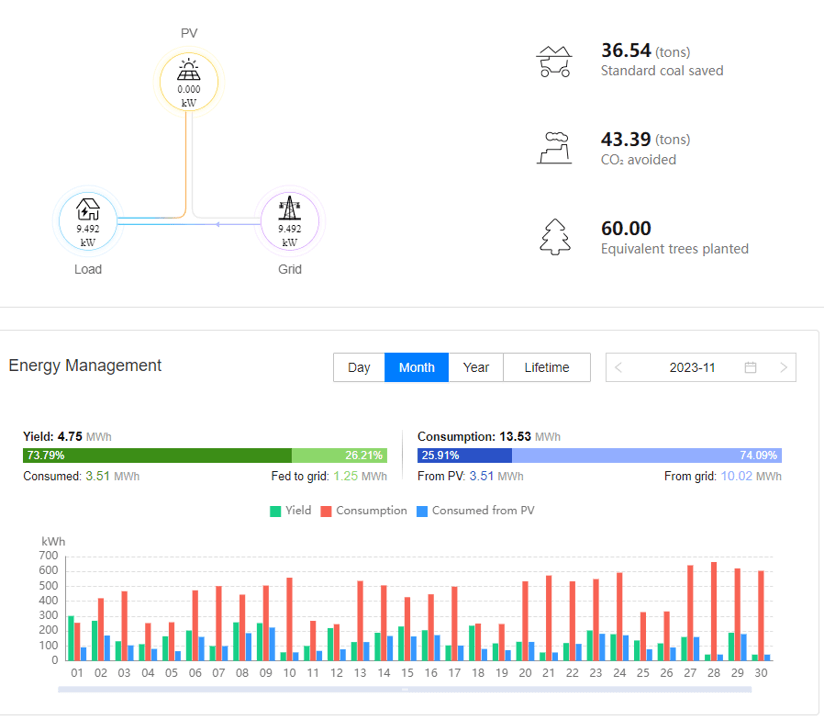Click the chart horizontal scrollbar
This screenshot has height=720, width=824.
(405, 689)
